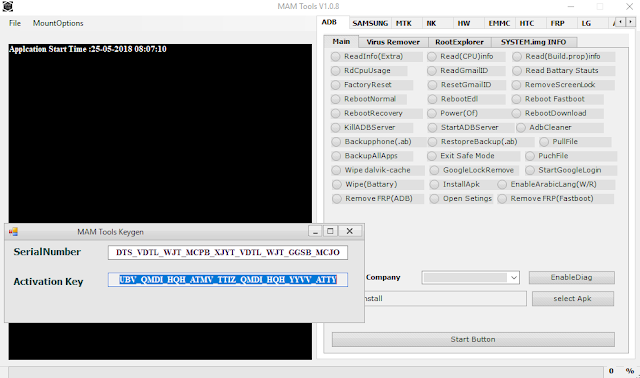Click the Start Button

click(x=473, y=339)
